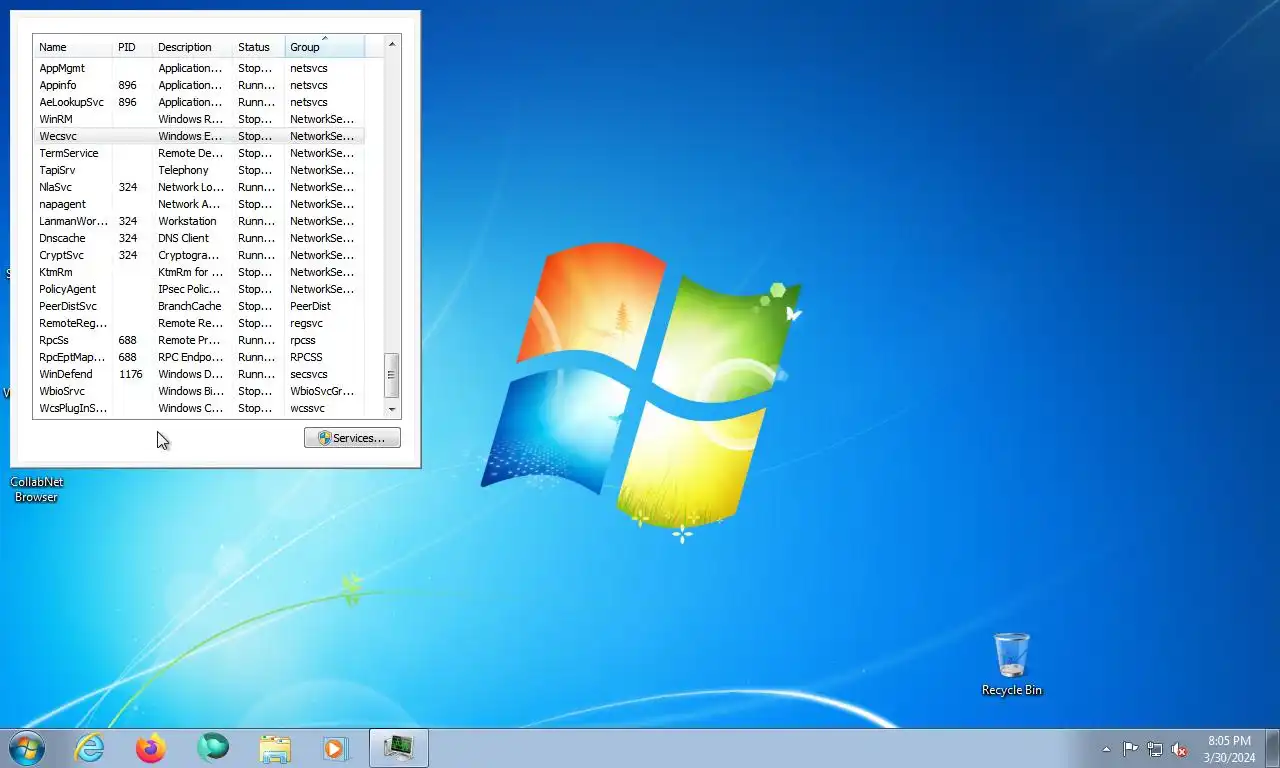Sort by Description column header
This screenshot has width=1280, height=768.
click(192, 47)
